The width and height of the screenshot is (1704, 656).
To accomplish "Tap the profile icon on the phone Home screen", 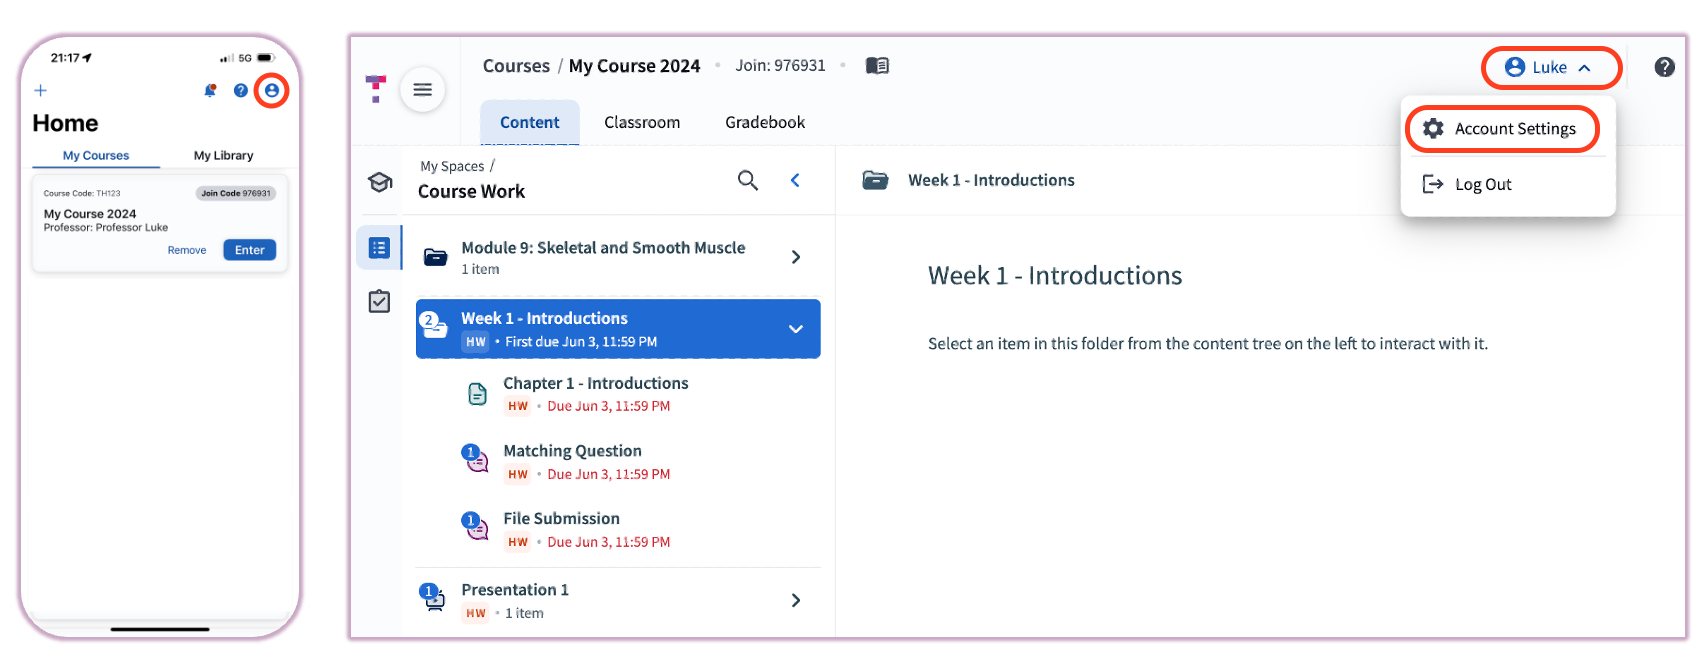I will [x=271, y=90].
